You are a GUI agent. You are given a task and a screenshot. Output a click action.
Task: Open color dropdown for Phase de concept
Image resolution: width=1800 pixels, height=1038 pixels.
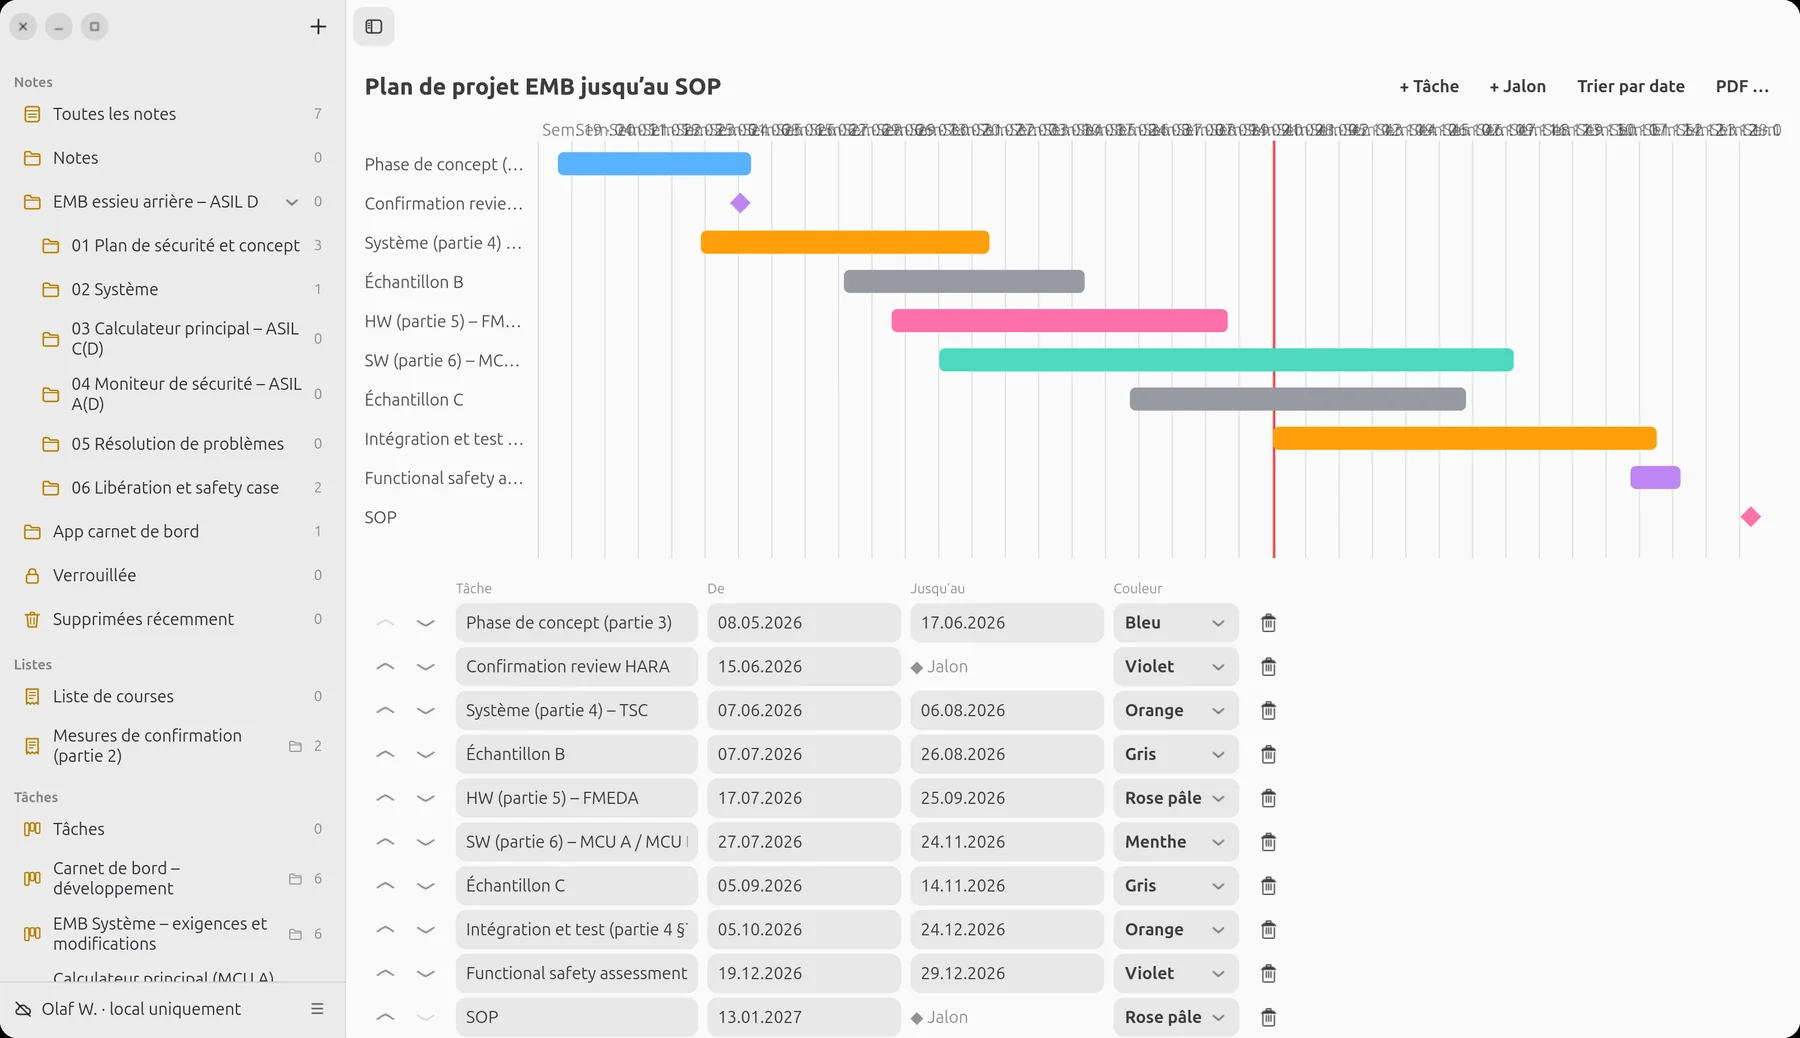1176,623
